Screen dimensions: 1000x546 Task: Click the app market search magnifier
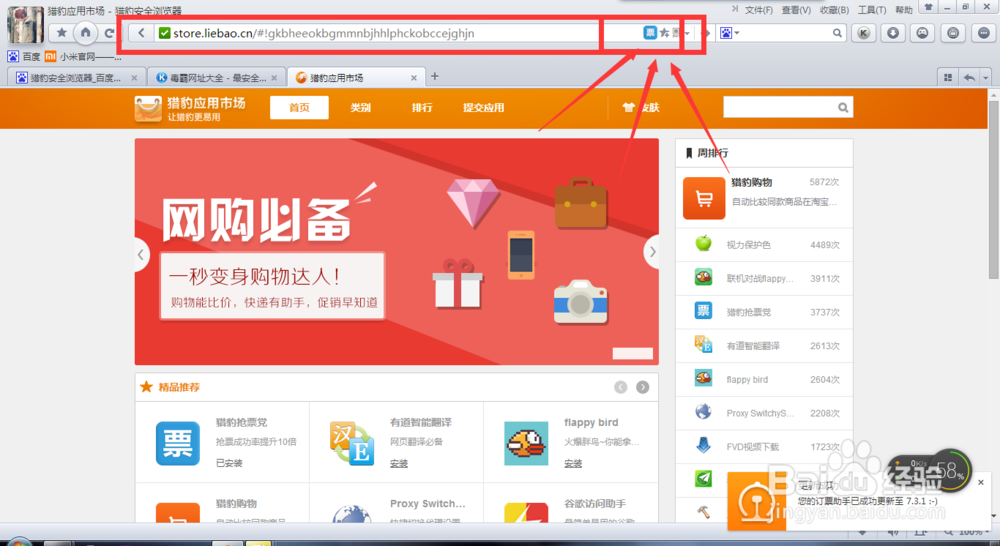tap(843, 107)
